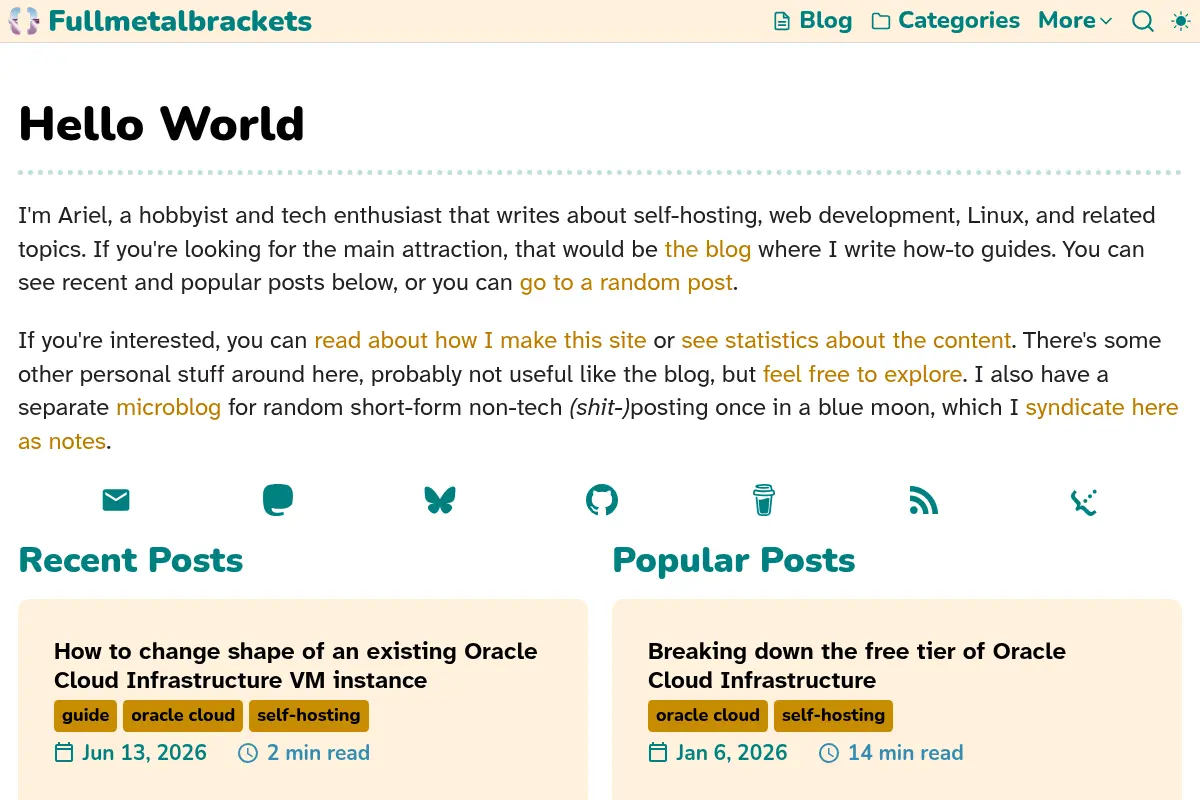The image size is (1200, 800).
Task: Click the "Hello World" page heading
Action: 161,124
